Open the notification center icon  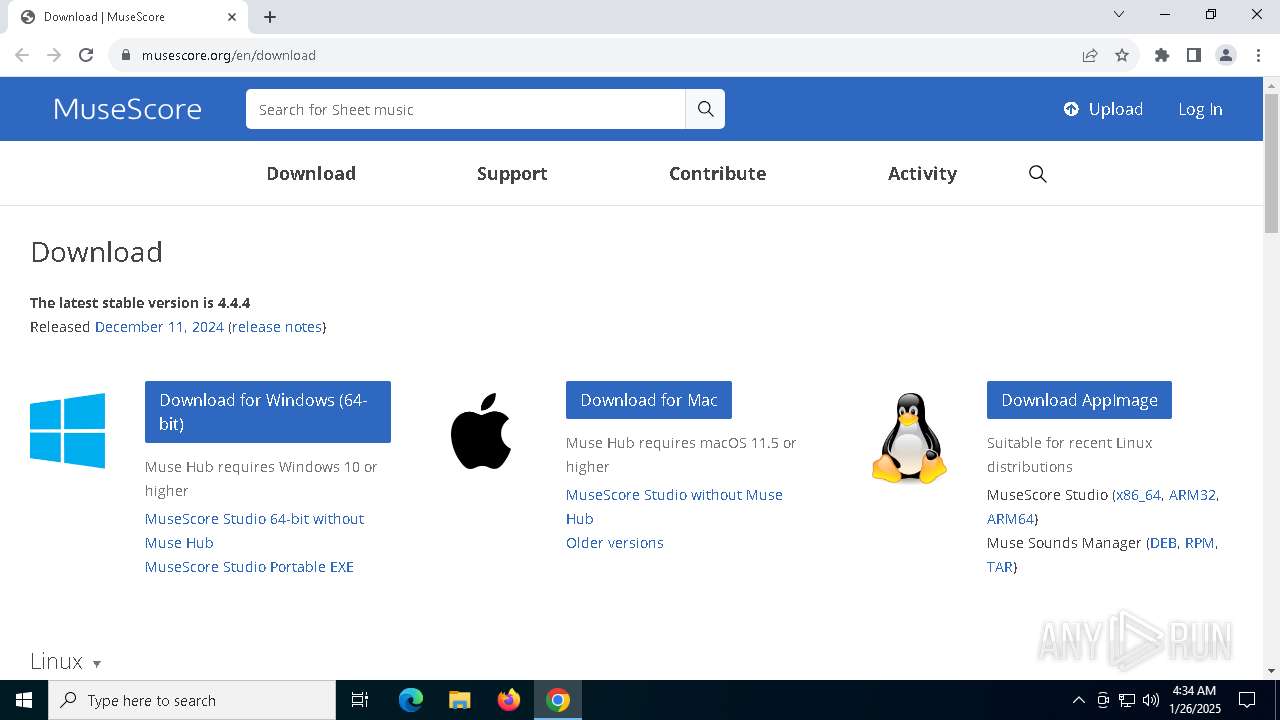(x=1247, y=700)
